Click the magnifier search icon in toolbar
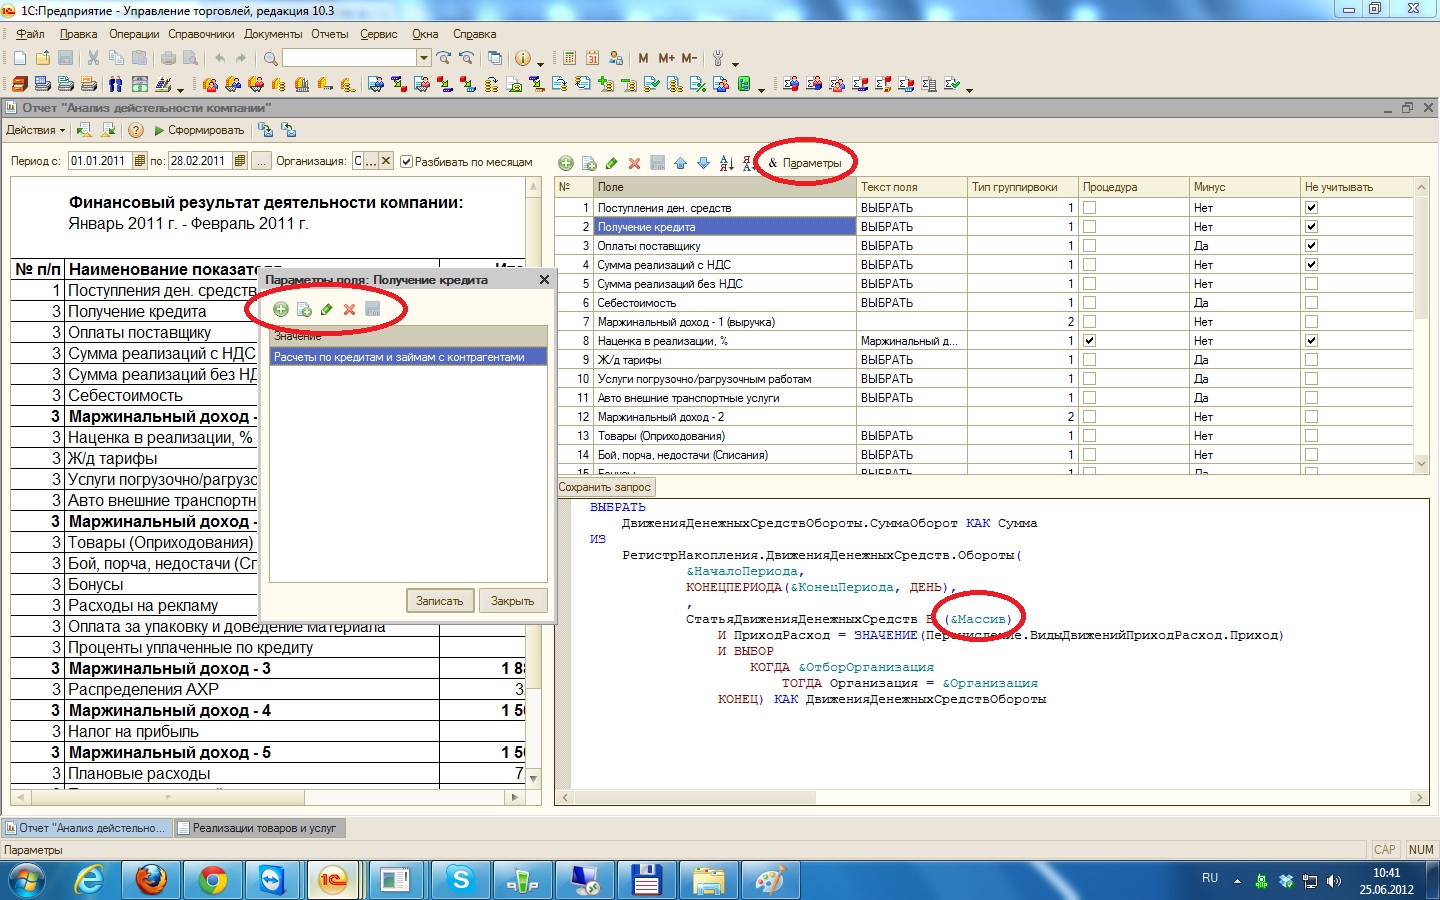The width and height of the screenshot is (1440, 900). (270, 58)
